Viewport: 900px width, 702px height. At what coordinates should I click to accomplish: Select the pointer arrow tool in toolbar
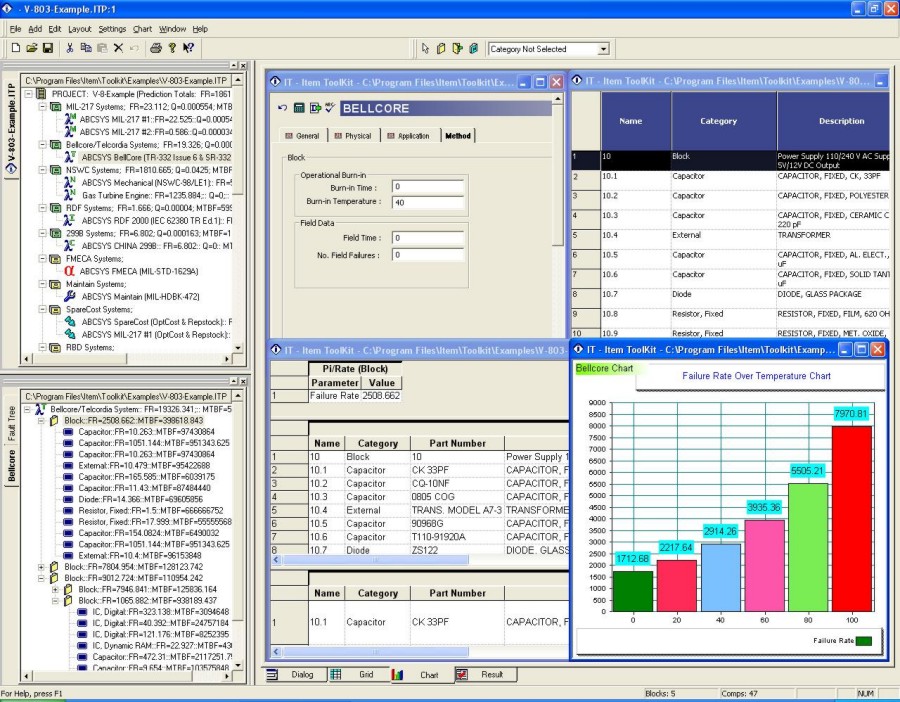[425, 48]
